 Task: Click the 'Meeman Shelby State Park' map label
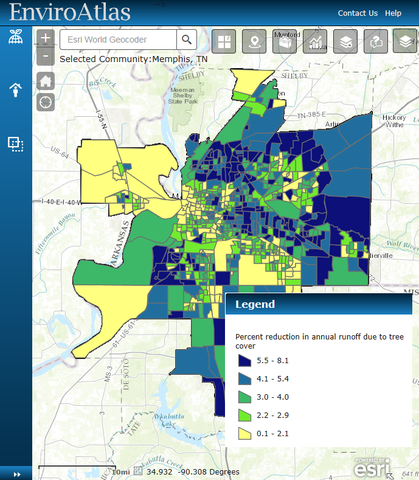pyautogui.click(x=183, y=95)
